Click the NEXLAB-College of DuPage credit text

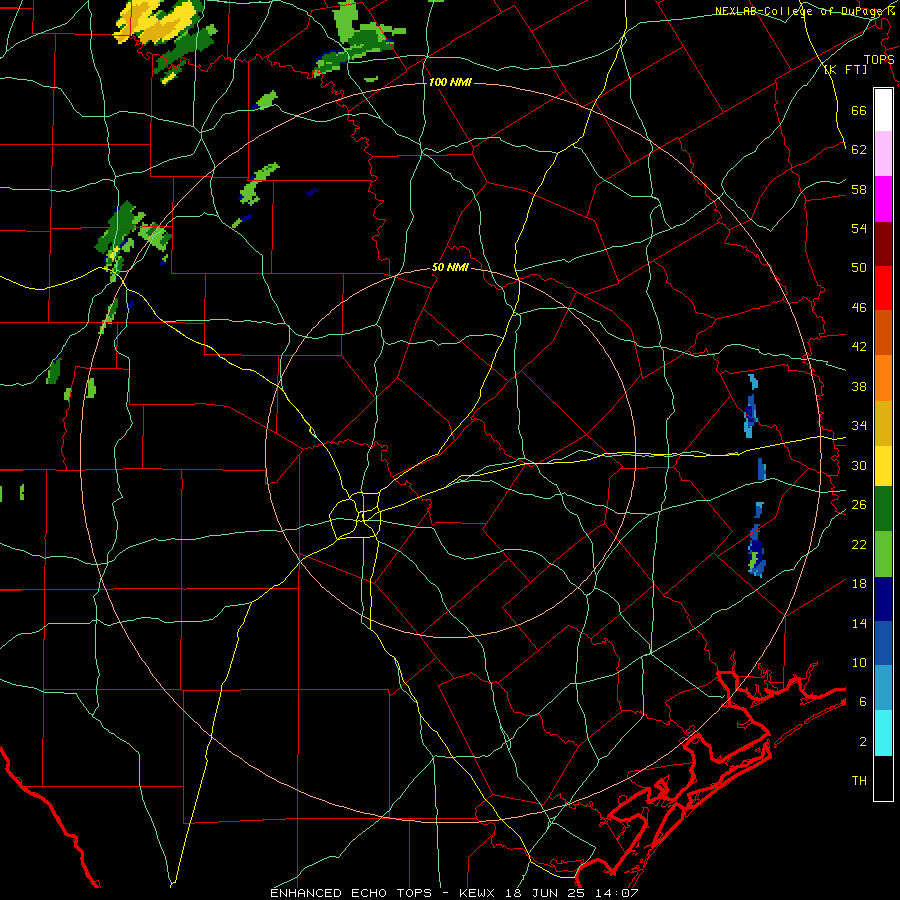805,11
